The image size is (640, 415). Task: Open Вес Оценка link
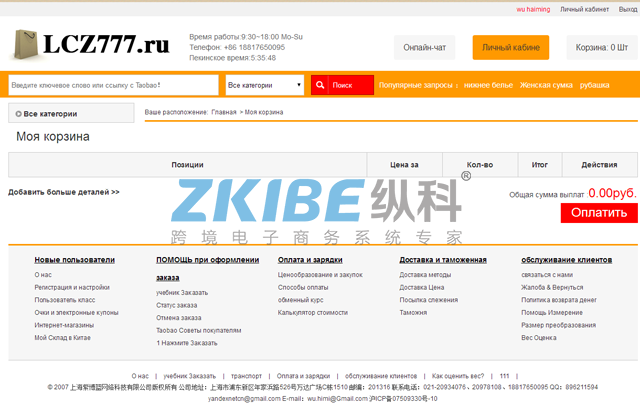pos(539,338)
